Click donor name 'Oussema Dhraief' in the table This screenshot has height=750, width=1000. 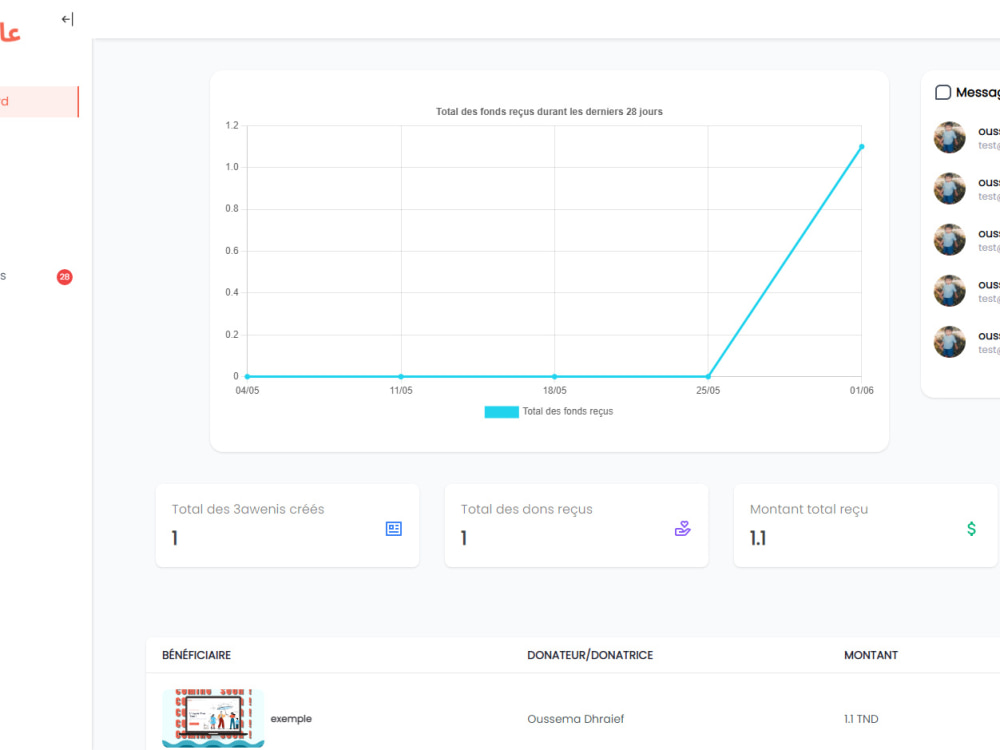tap(576, 718)
